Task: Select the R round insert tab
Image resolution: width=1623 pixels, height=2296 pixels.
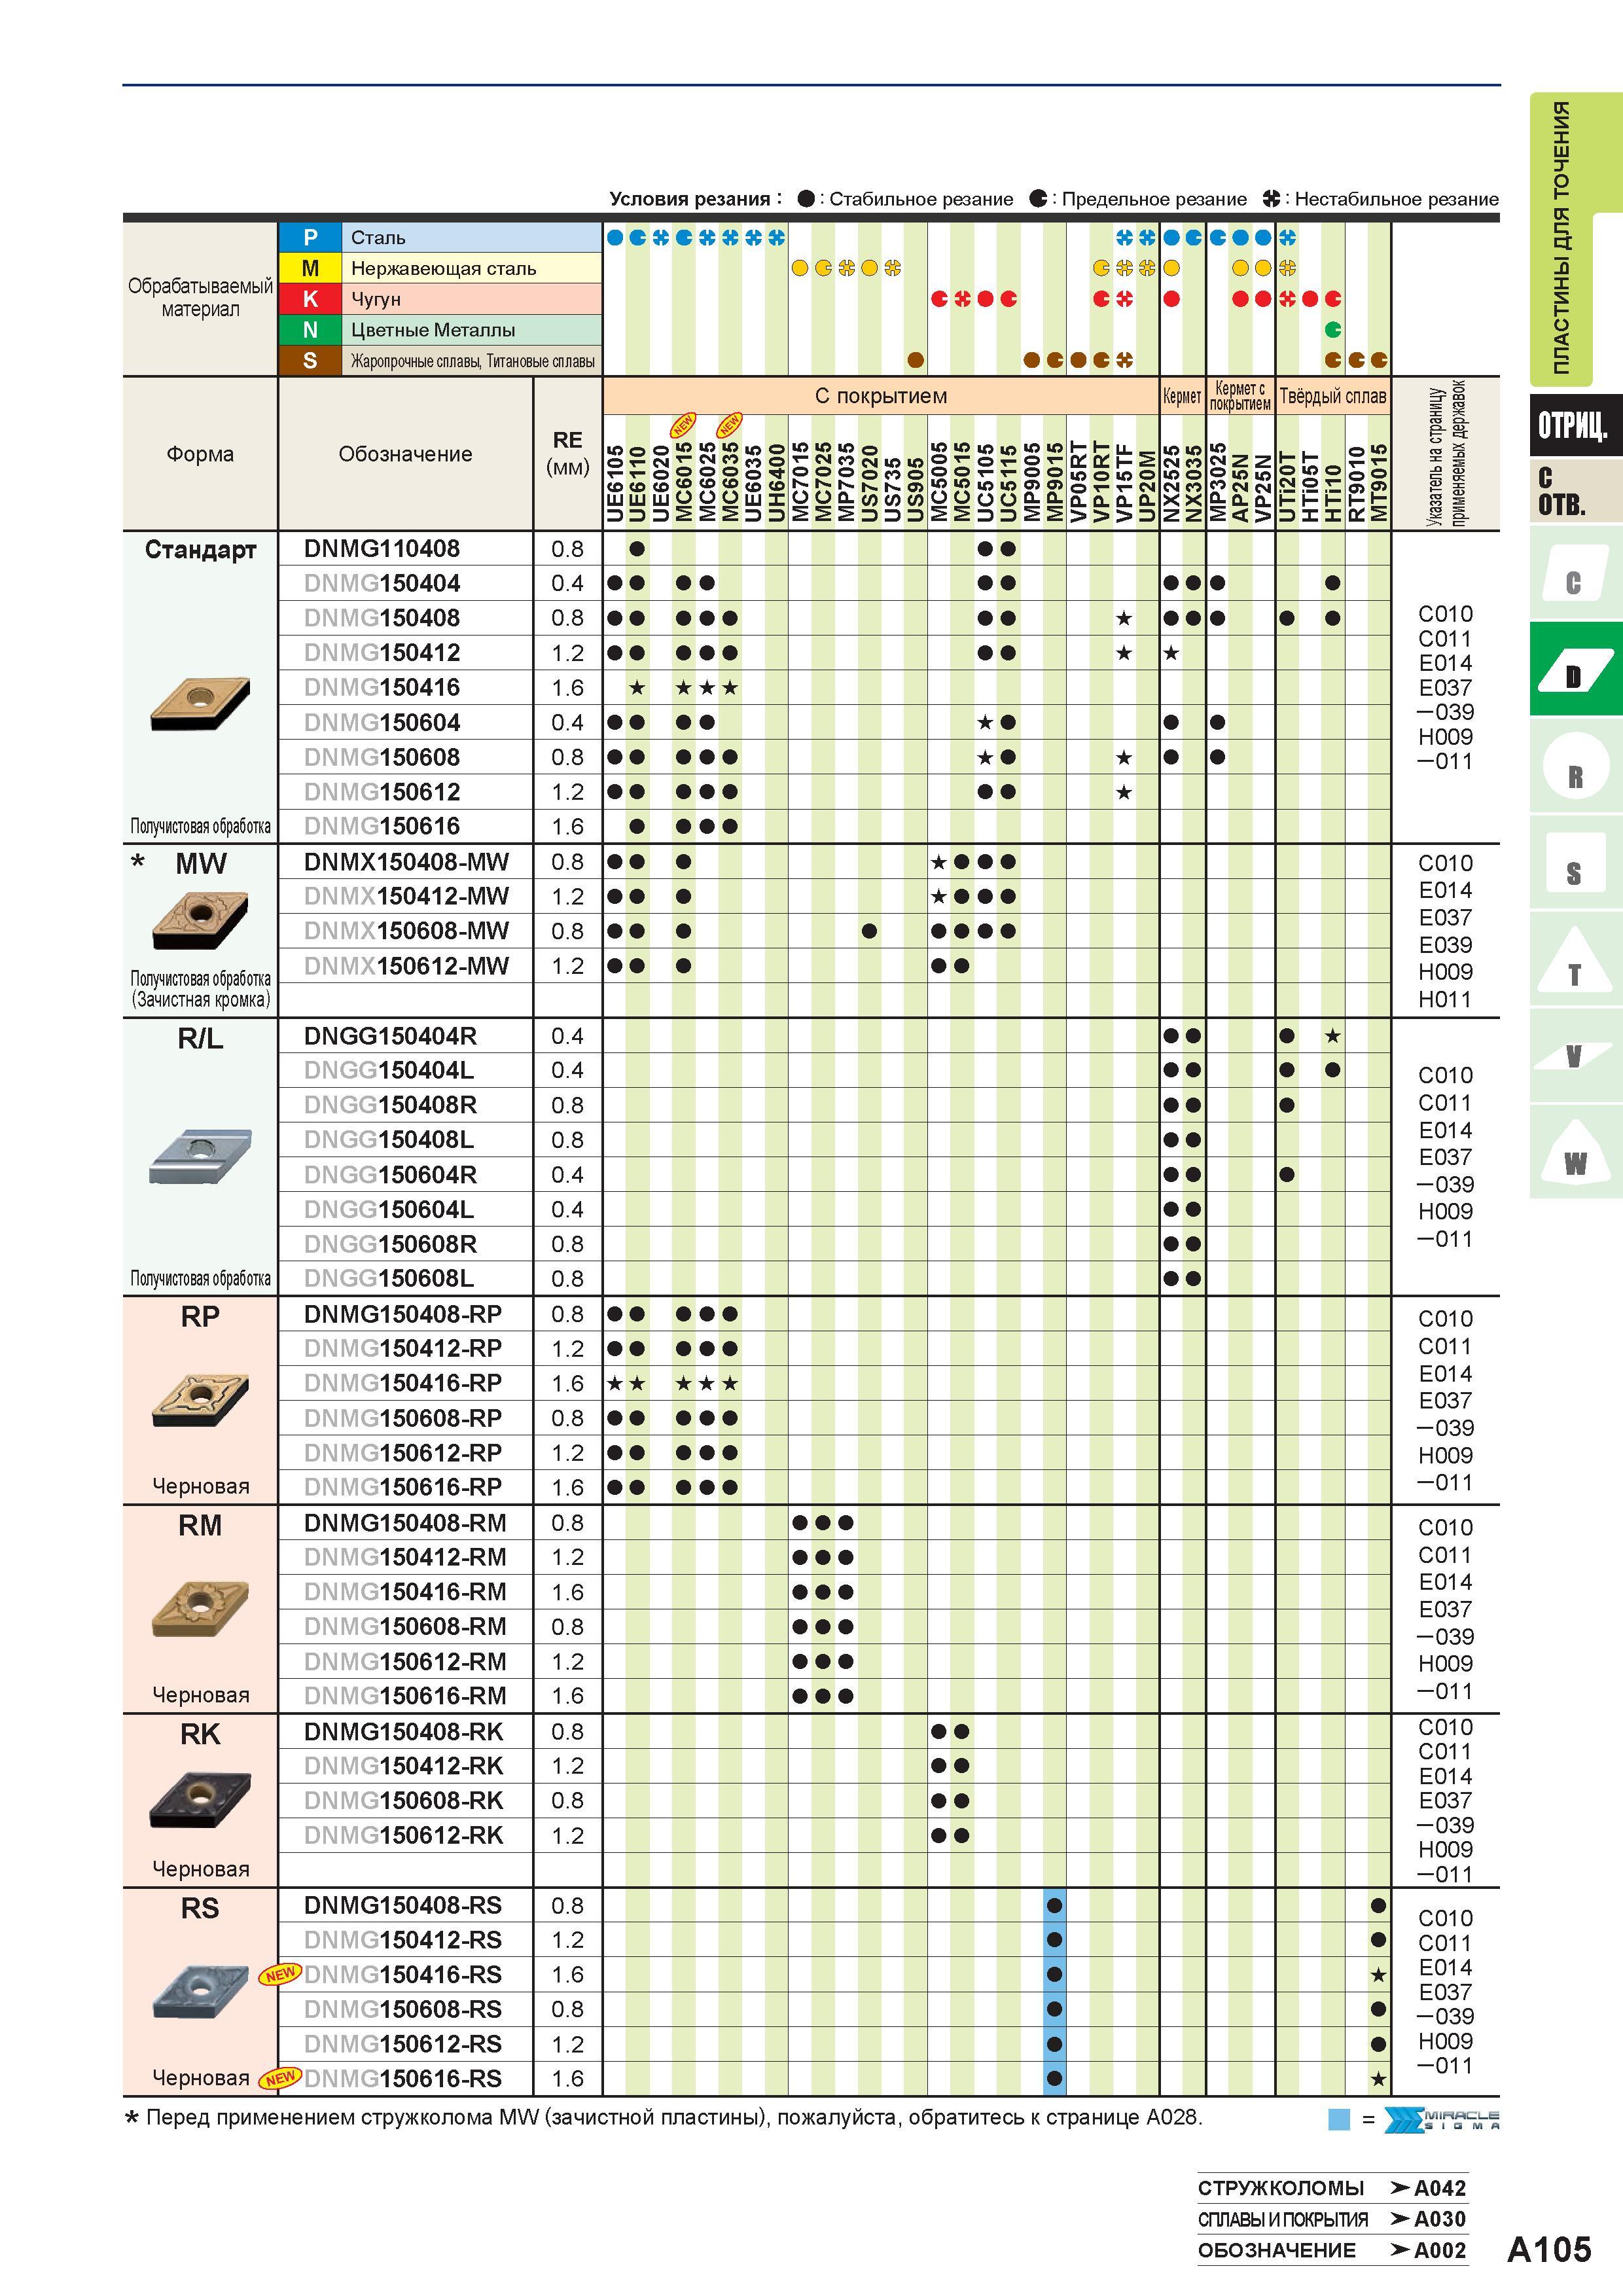Action: tap(1575, 765)
